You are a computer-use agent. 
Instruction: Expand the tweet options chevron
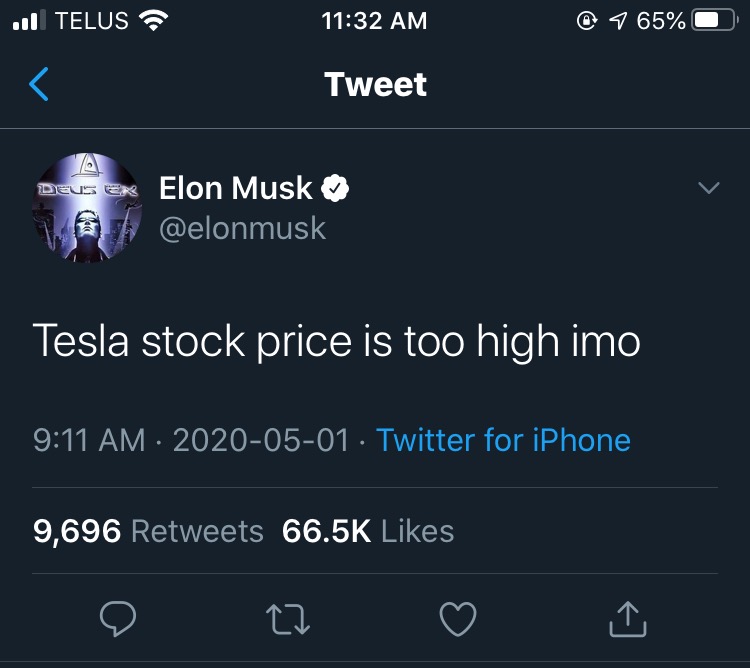point(708,188)
